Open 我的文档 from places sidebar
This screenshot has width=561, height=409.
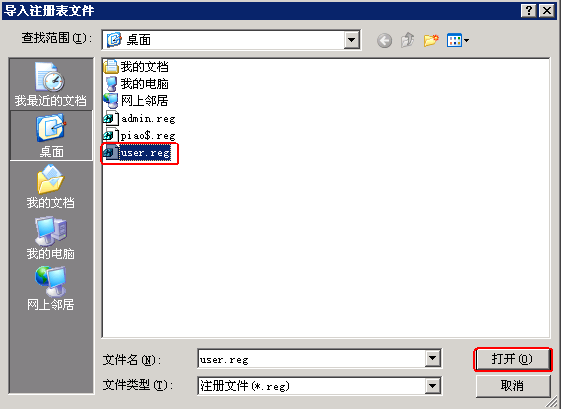pyautogui.click(x=50, y=186)
